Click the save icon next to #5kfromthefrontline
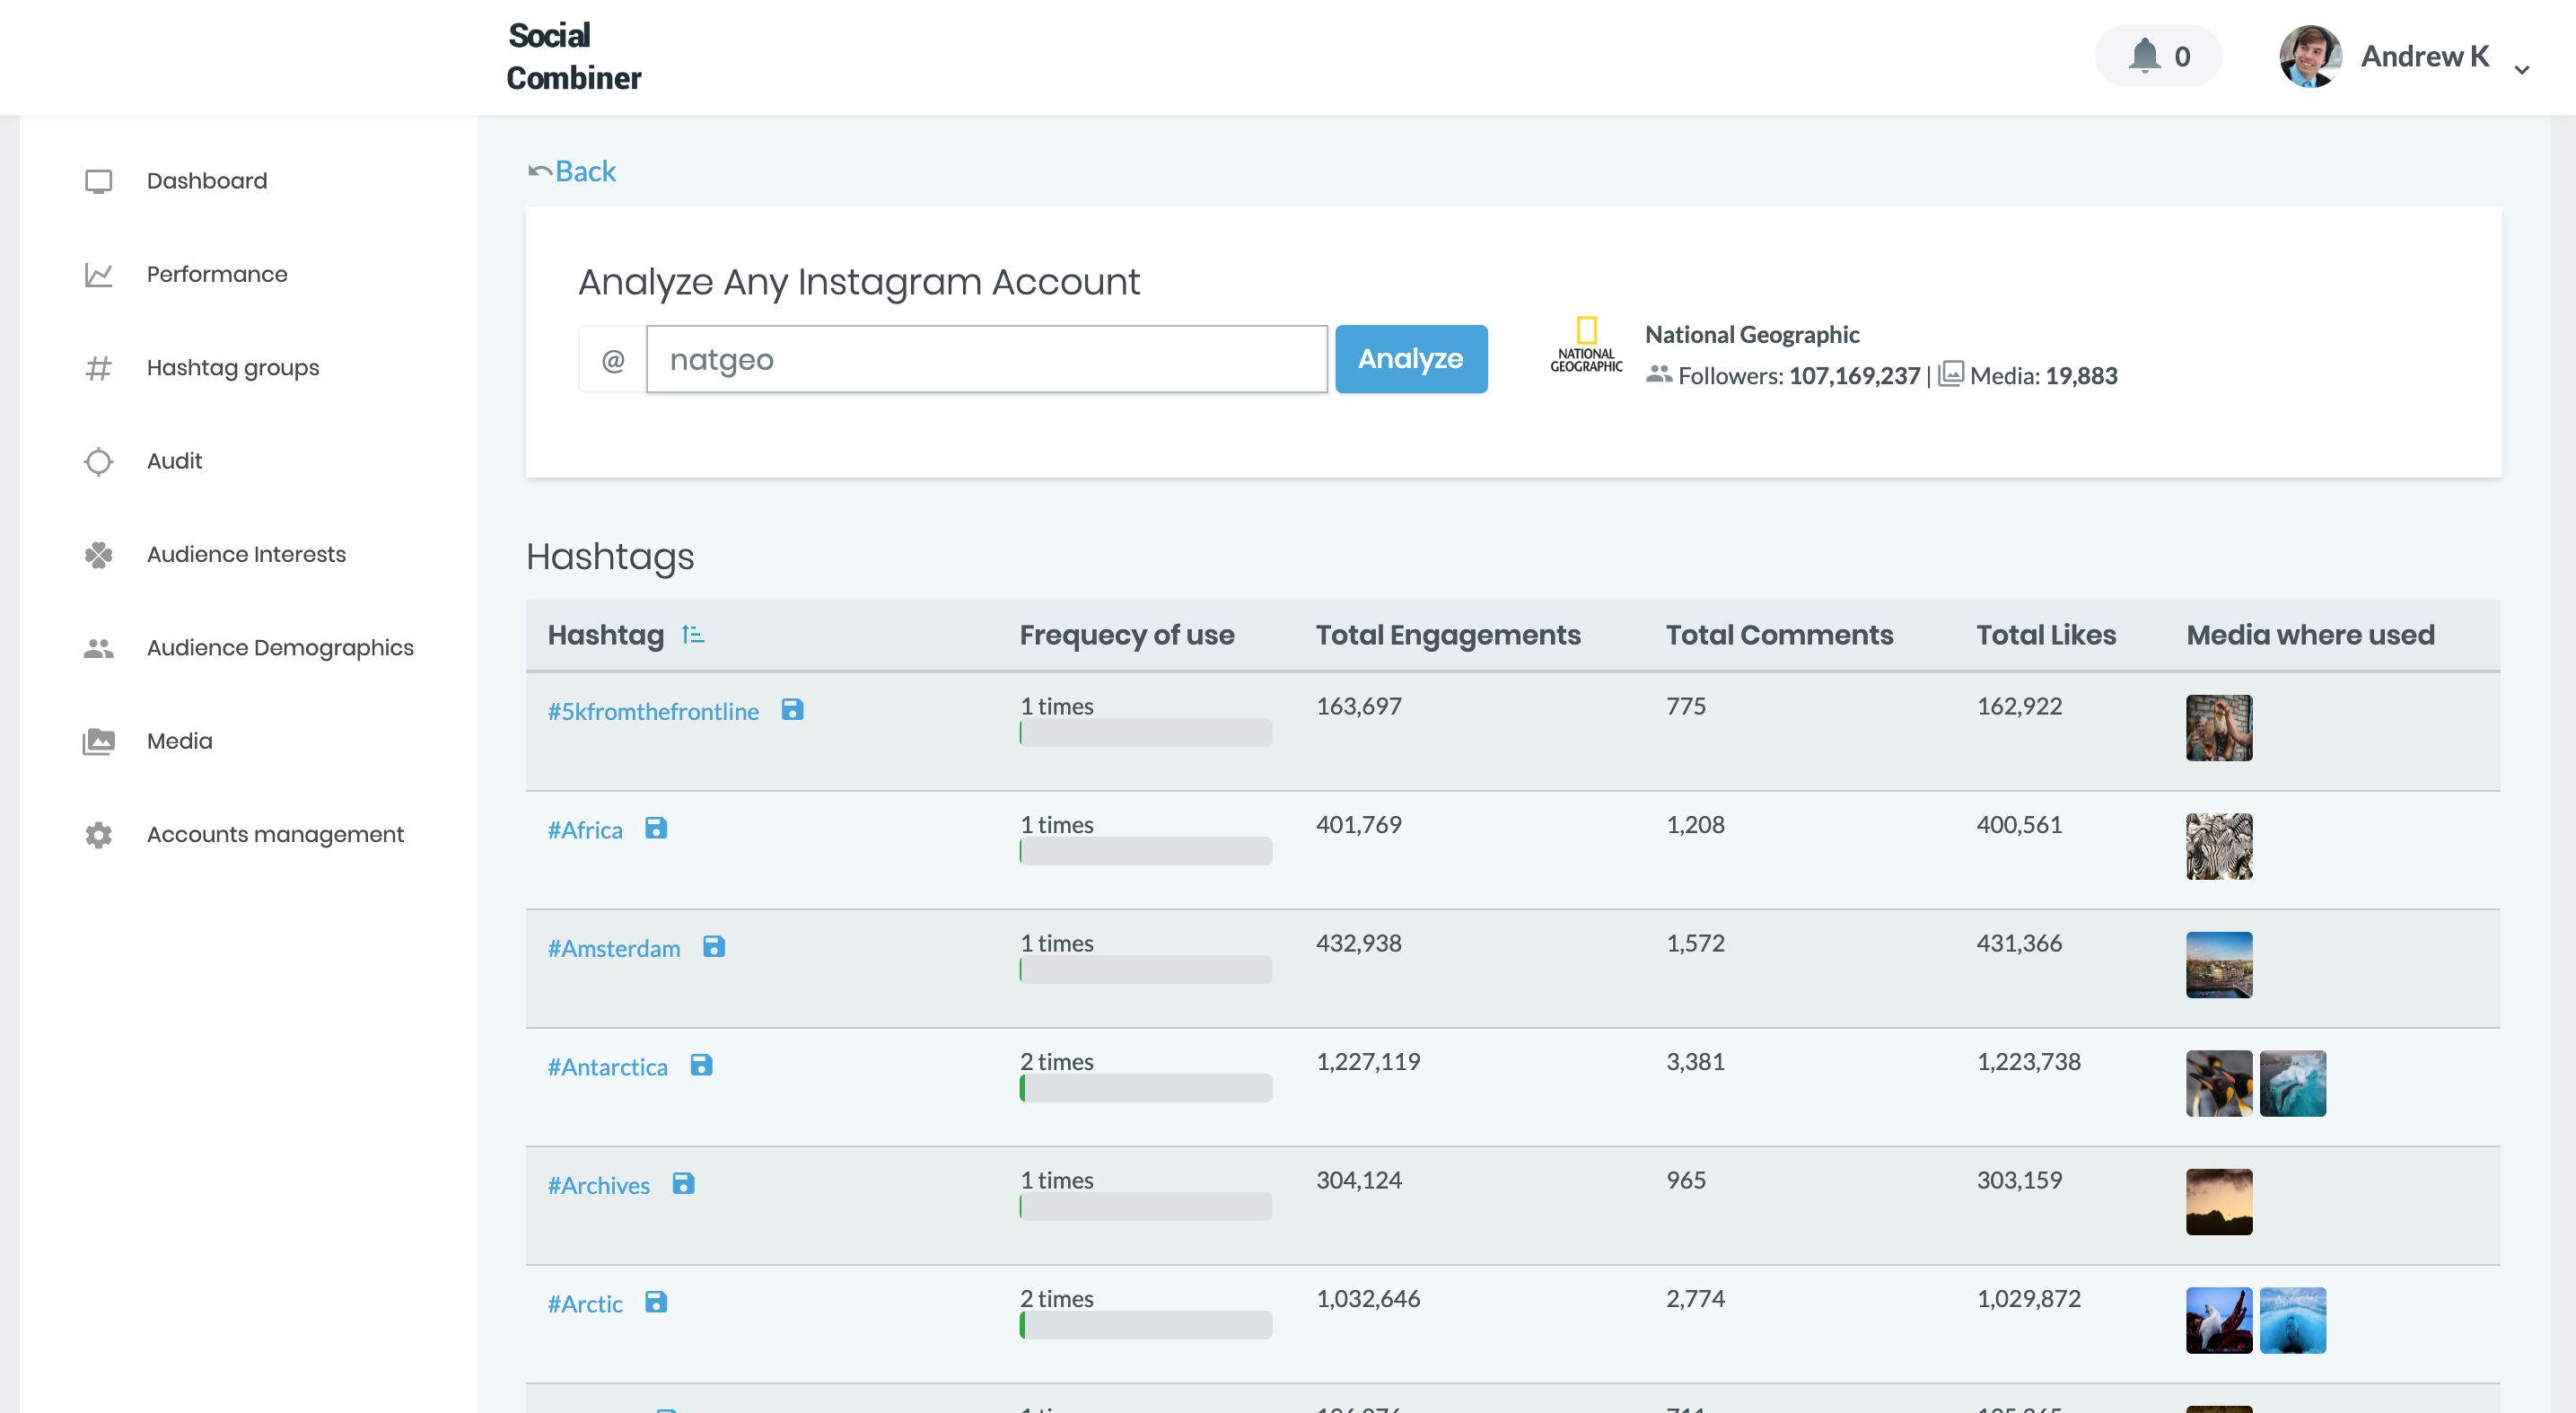2576x1413 pixels. [792, 709]
